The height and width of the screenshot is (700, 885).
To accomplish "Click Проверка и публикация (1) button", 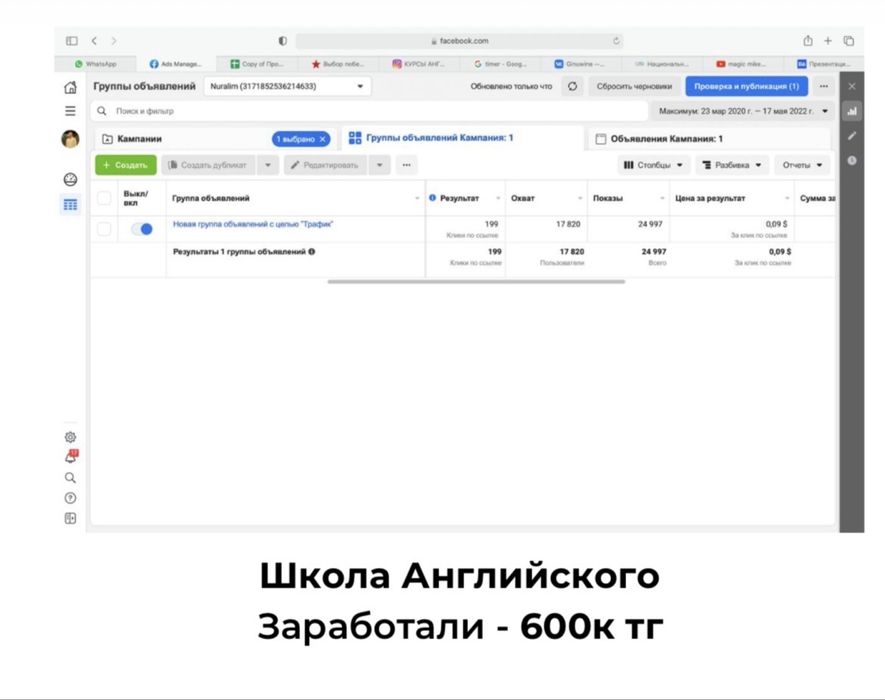I will [x=746, y=86].
